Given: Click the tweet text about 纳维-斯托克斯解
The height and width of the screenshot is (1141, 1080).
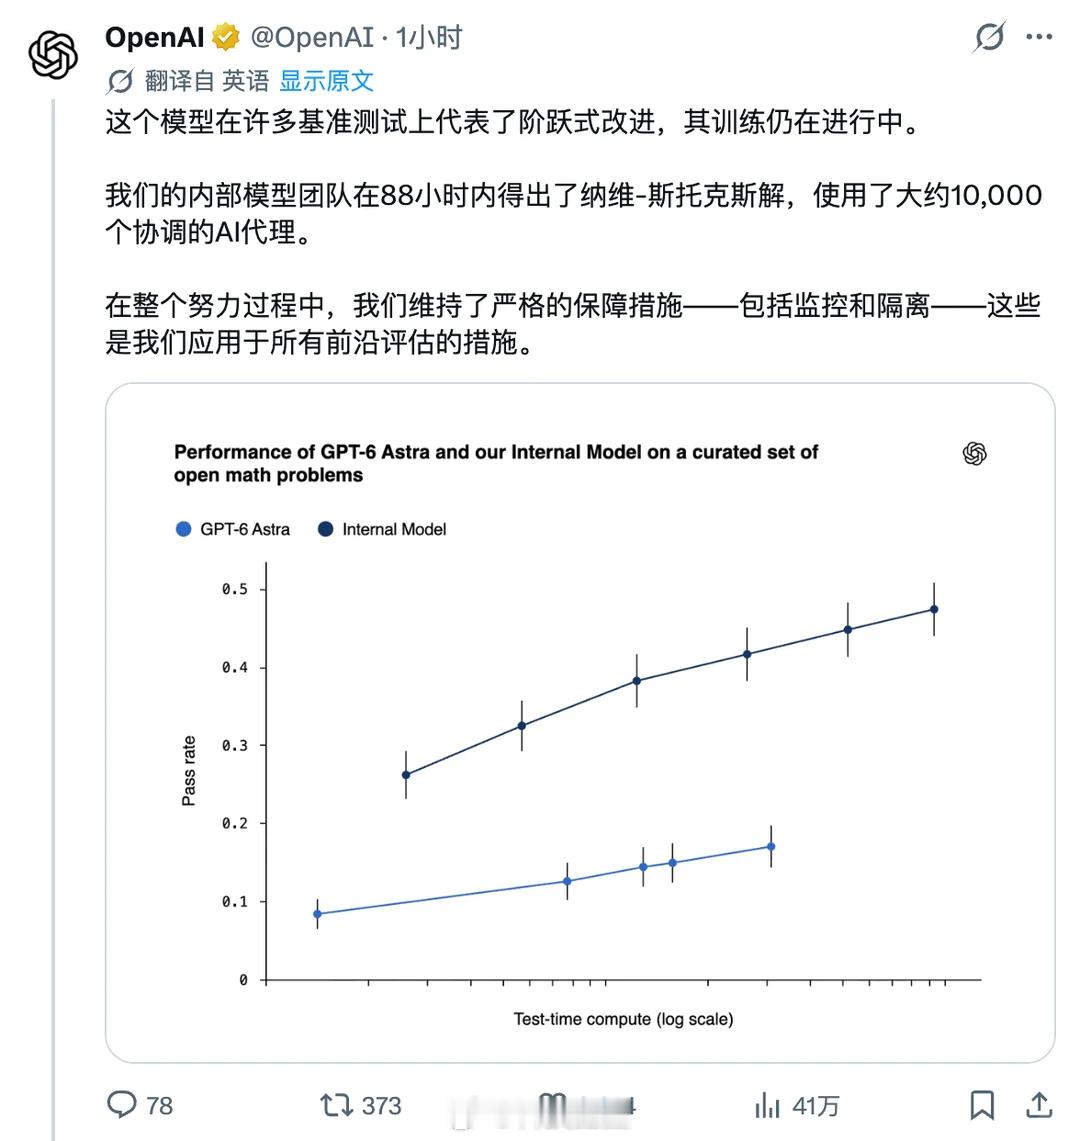Looking at the screenshot, I should 573,213.
